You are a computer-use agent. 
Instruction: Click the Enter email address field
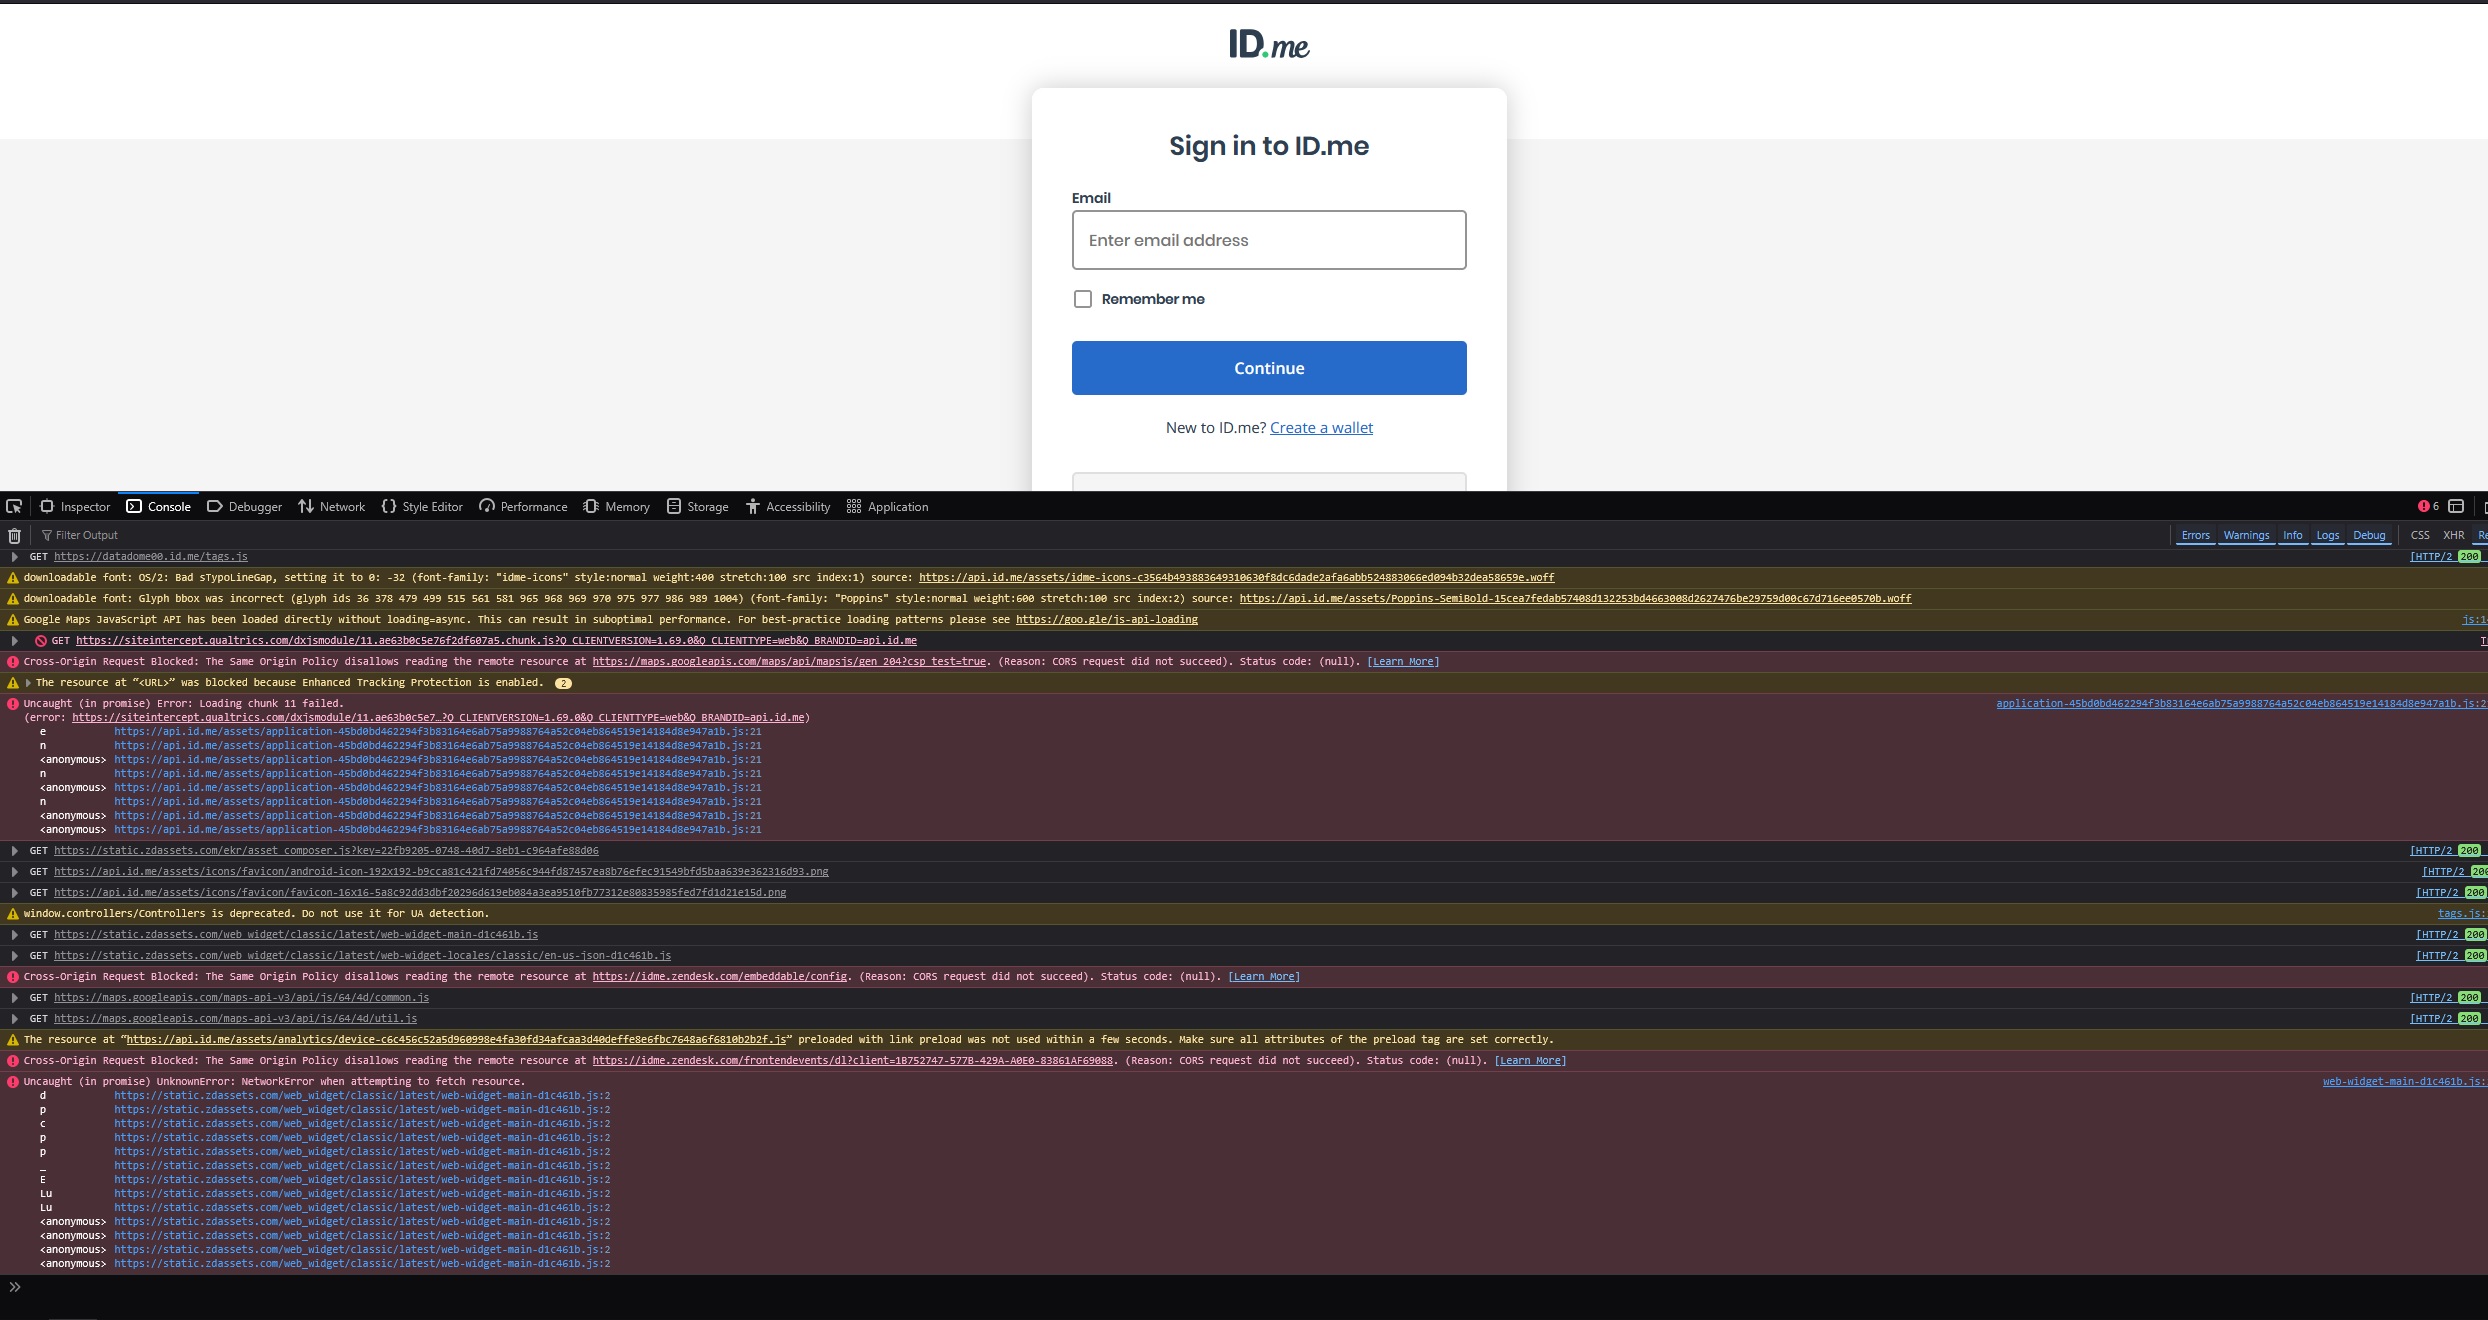1269,240
